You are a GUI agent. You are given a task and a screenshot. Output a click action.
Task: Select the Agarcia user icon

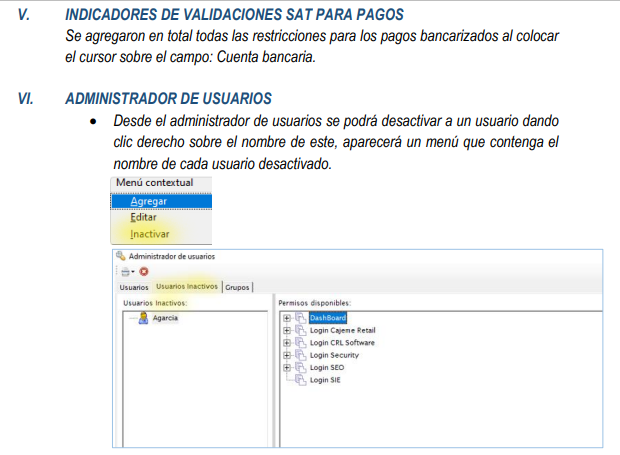[143, 318]
